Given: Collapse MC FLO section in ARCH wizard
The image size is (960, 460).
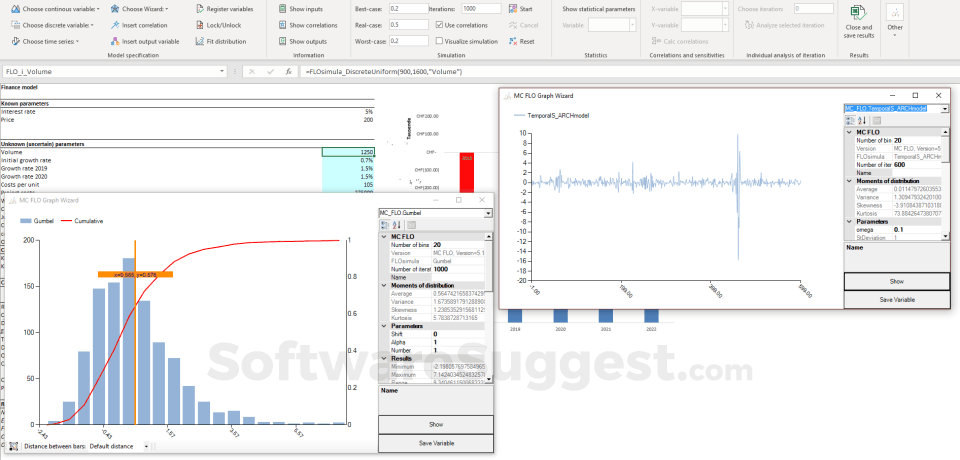Looking at the screenshot, I should pos(849,132).
